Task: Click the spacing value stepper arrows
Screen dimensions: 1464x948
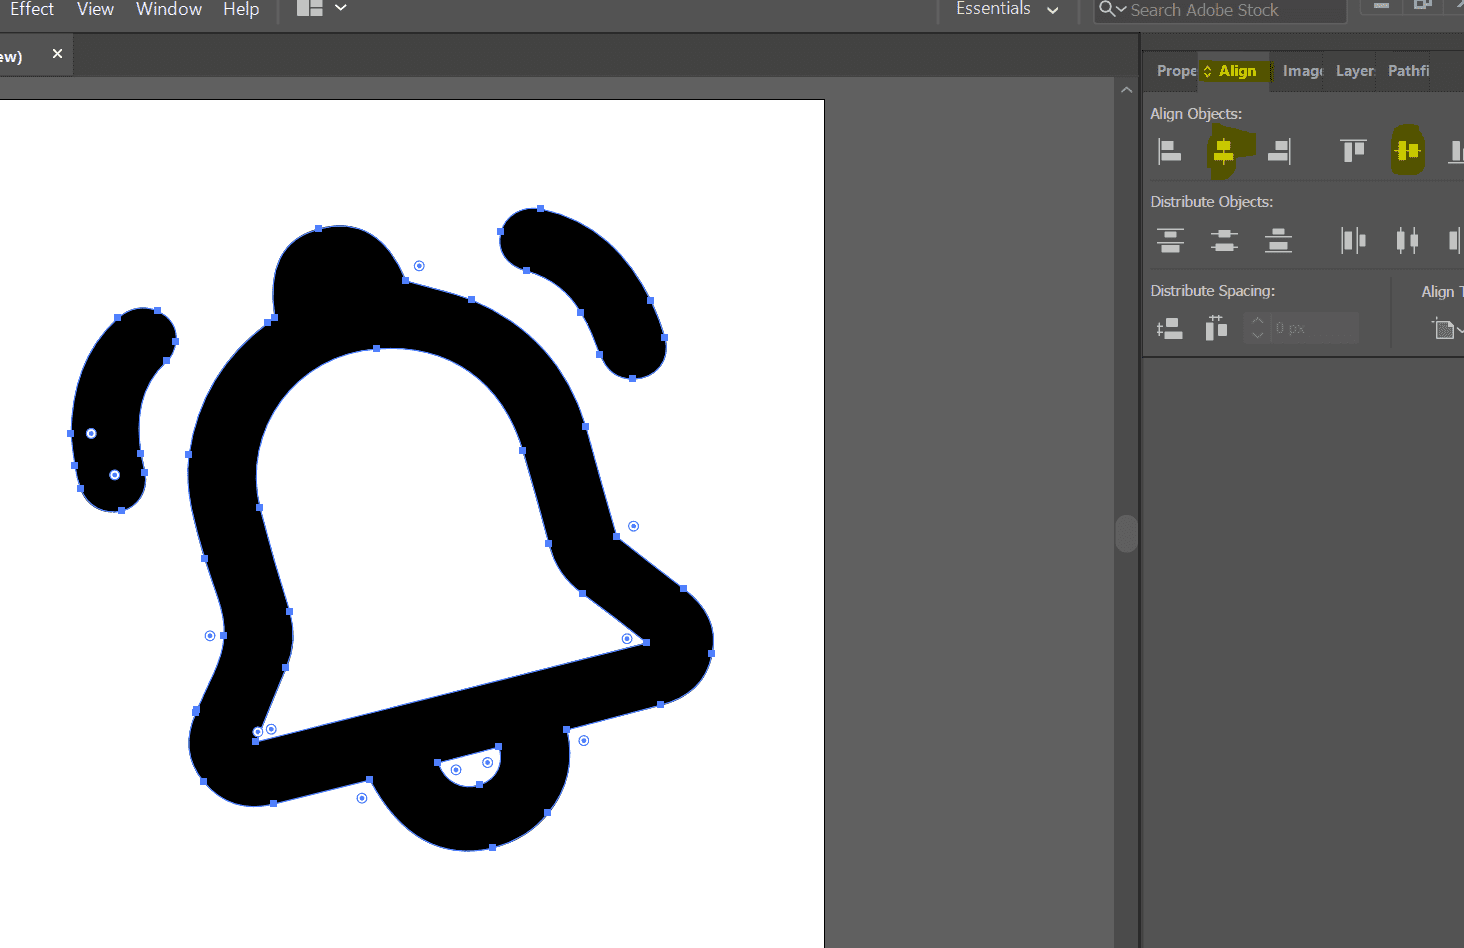Action: 1258,328
